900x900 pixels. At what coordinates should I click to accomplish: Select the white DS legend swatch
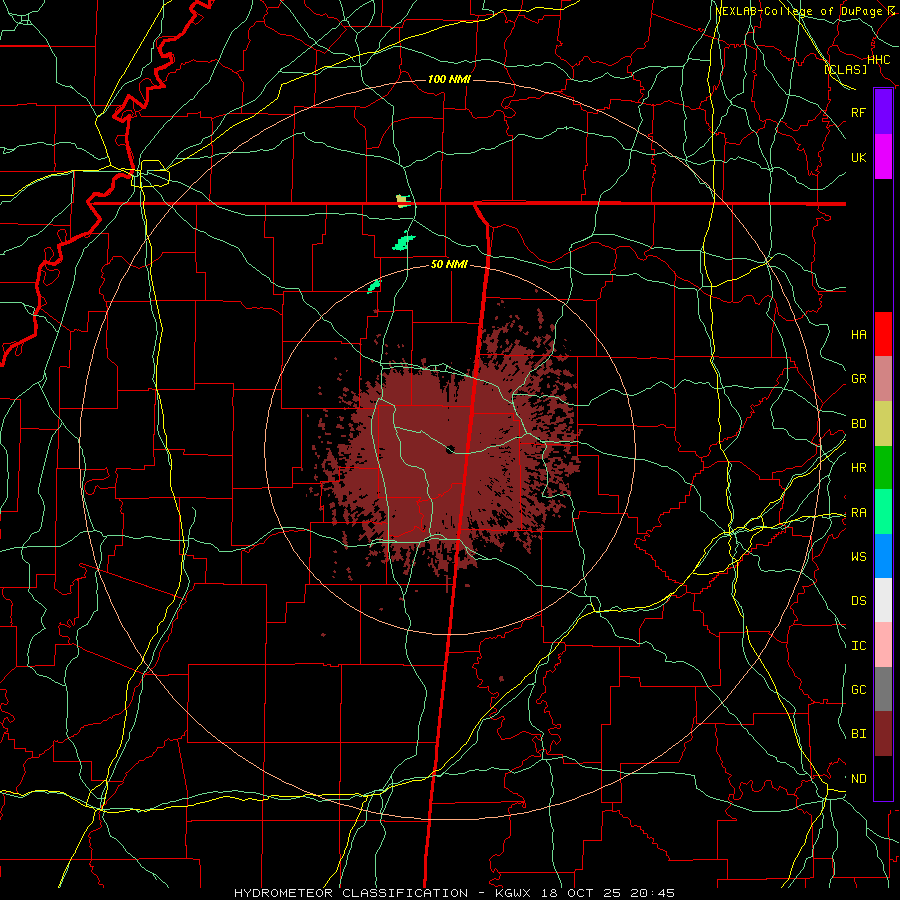tap(883, 600)
